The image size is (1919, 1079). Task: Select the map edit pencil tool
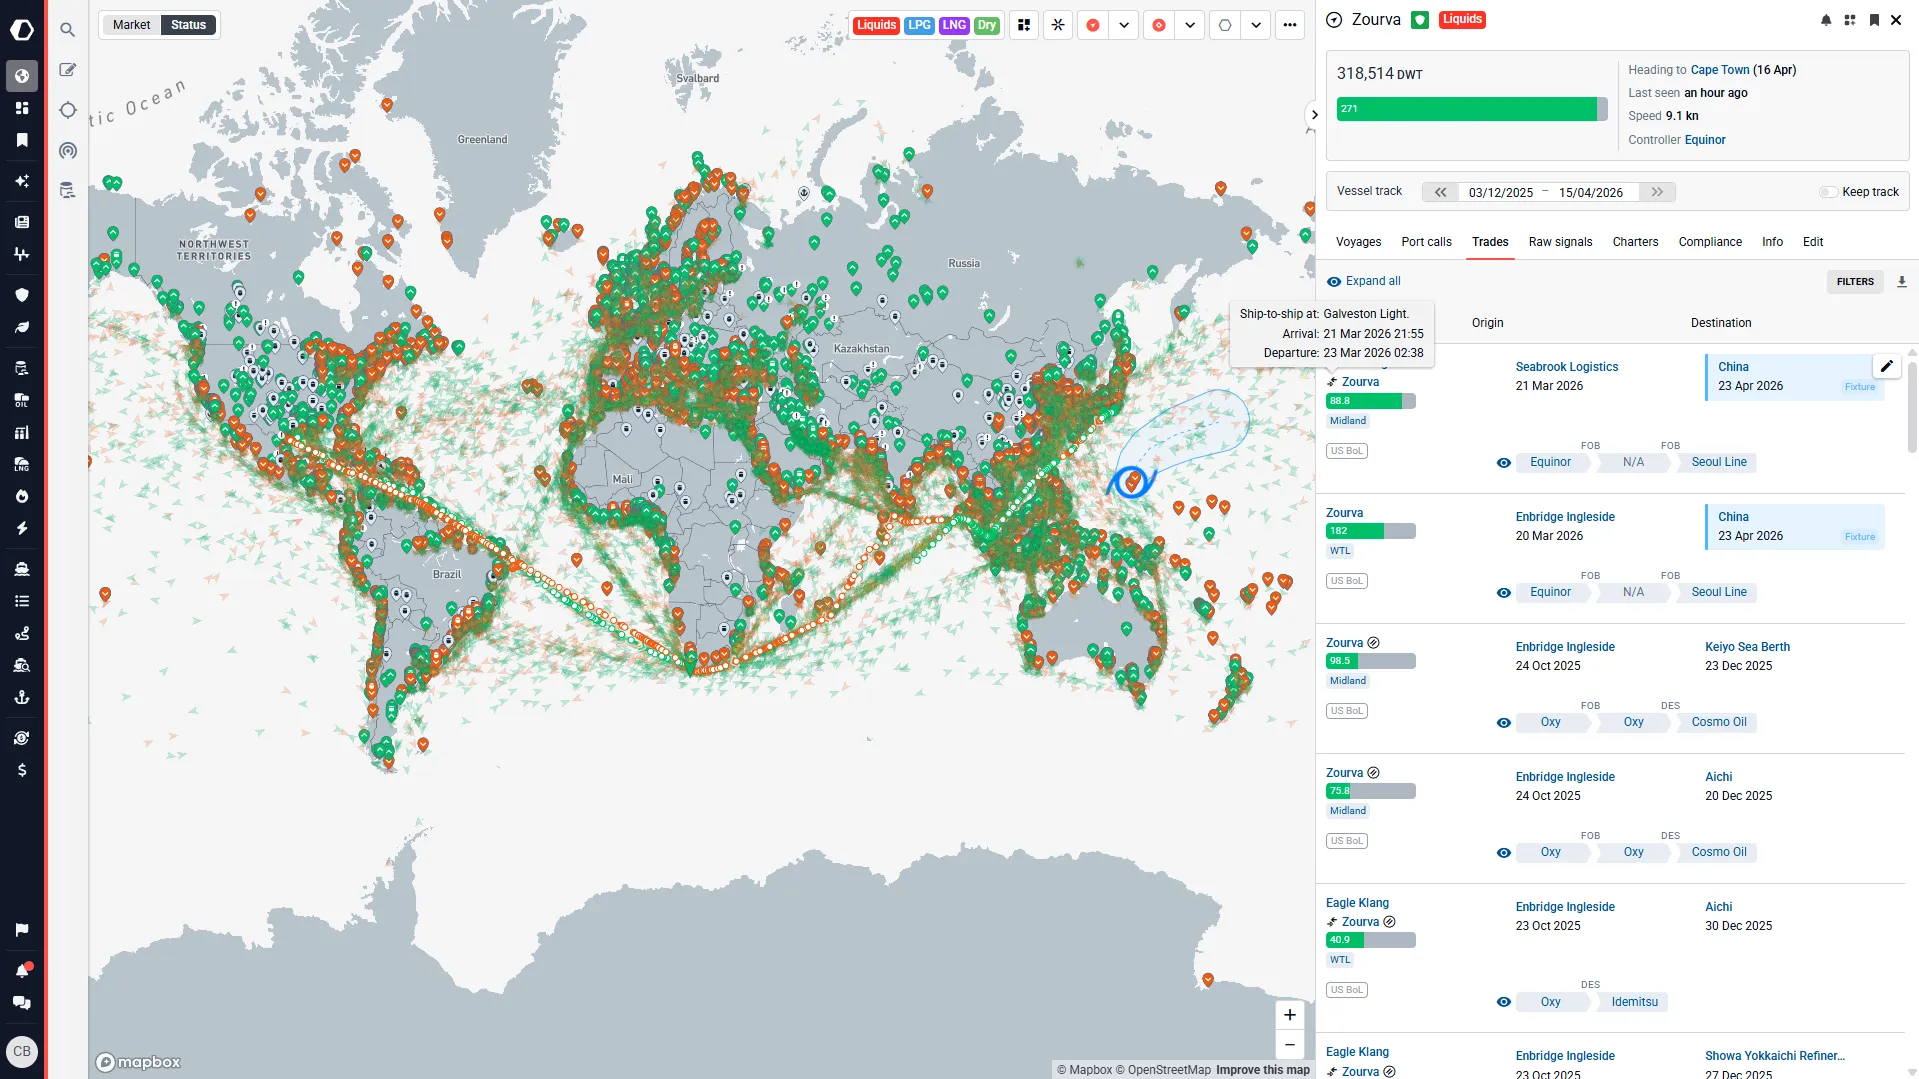pyautogui.click(x=68, y=70)
